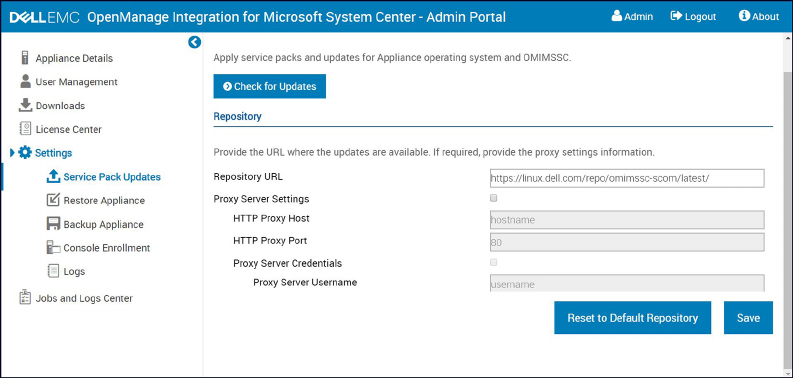Click Reset to Default Repository
Screen dimensions: 793x378
click(x=633, y=318)
